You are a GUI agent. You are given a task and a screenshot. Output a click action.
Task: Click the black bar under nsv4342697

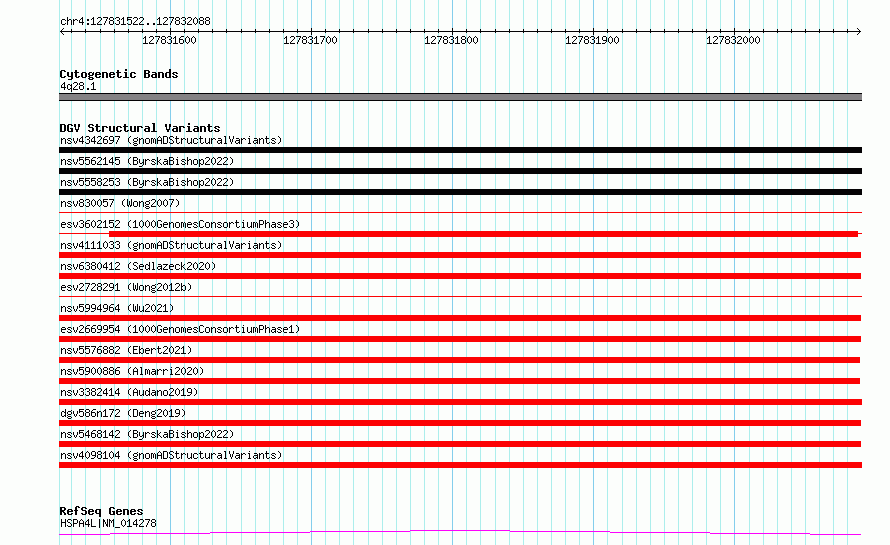(460, 150)
